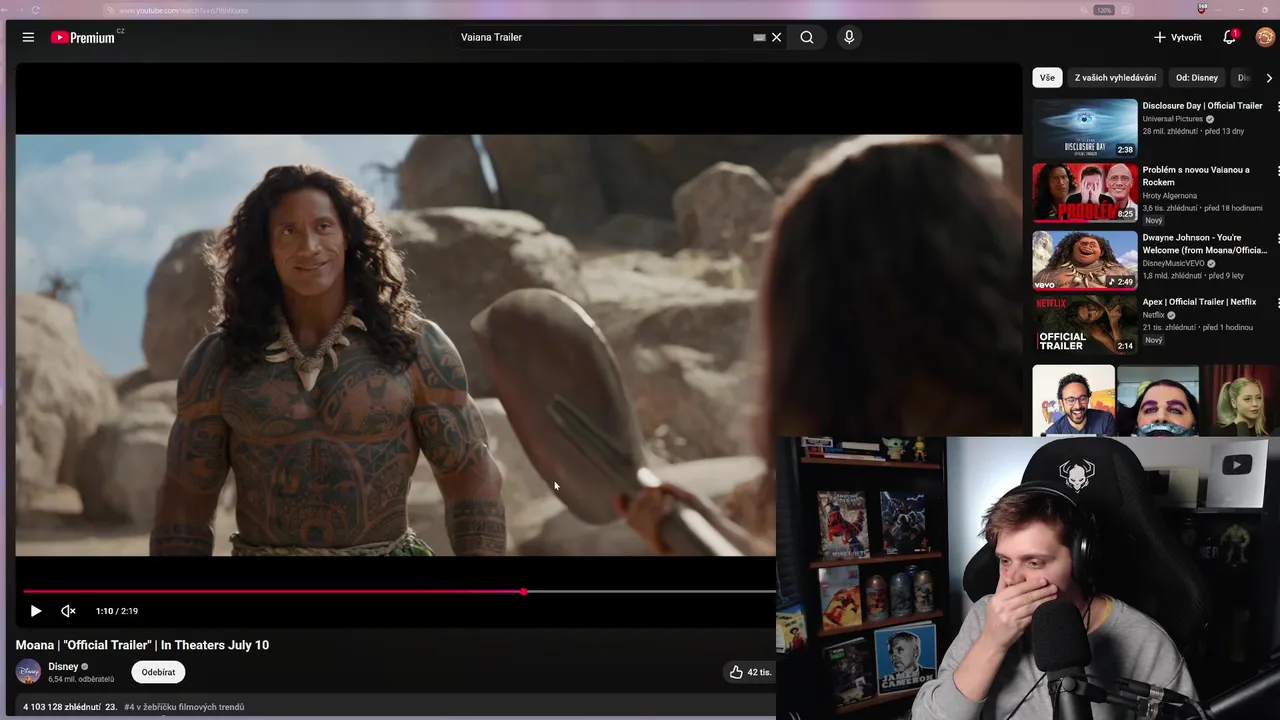Open account avatar menu

pos(1265,37)
